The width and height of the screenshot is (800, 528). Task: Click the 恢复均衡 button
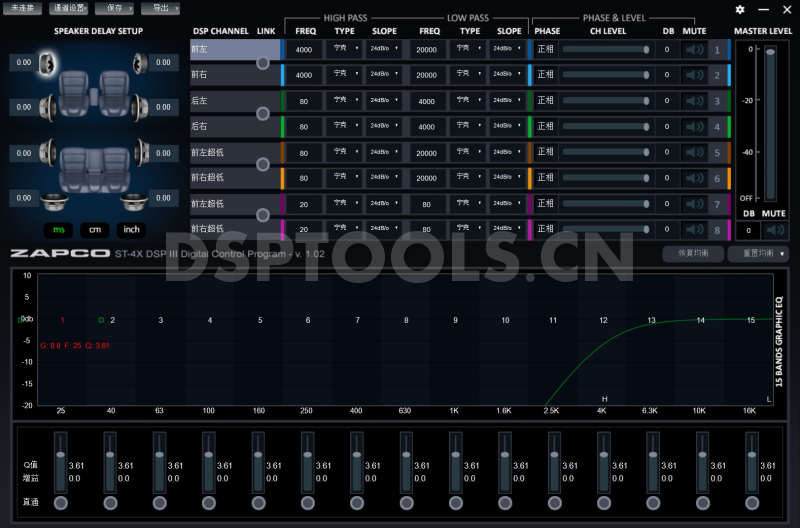(x=693, y=254)
